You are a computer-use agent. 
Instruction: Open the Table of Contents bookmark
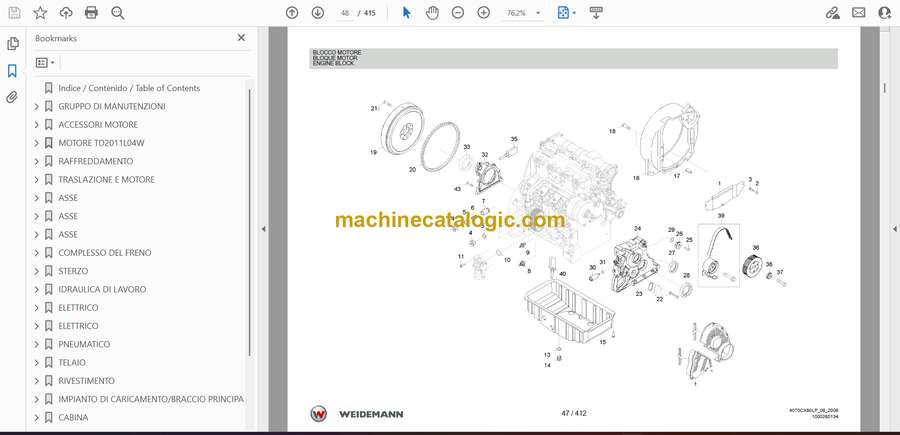point(128,88)
